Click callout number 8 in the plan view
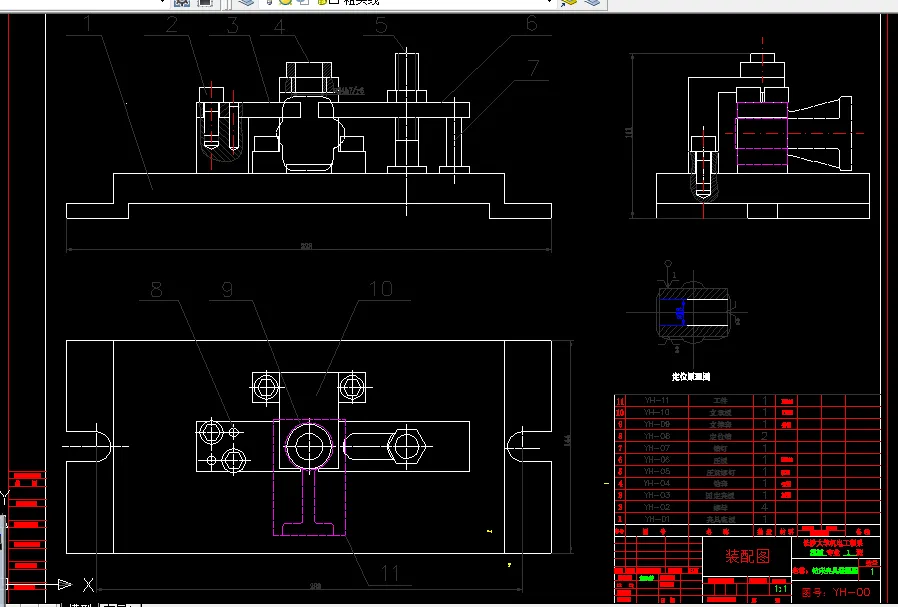Viewport: 898px width, 607px height. 156,290
